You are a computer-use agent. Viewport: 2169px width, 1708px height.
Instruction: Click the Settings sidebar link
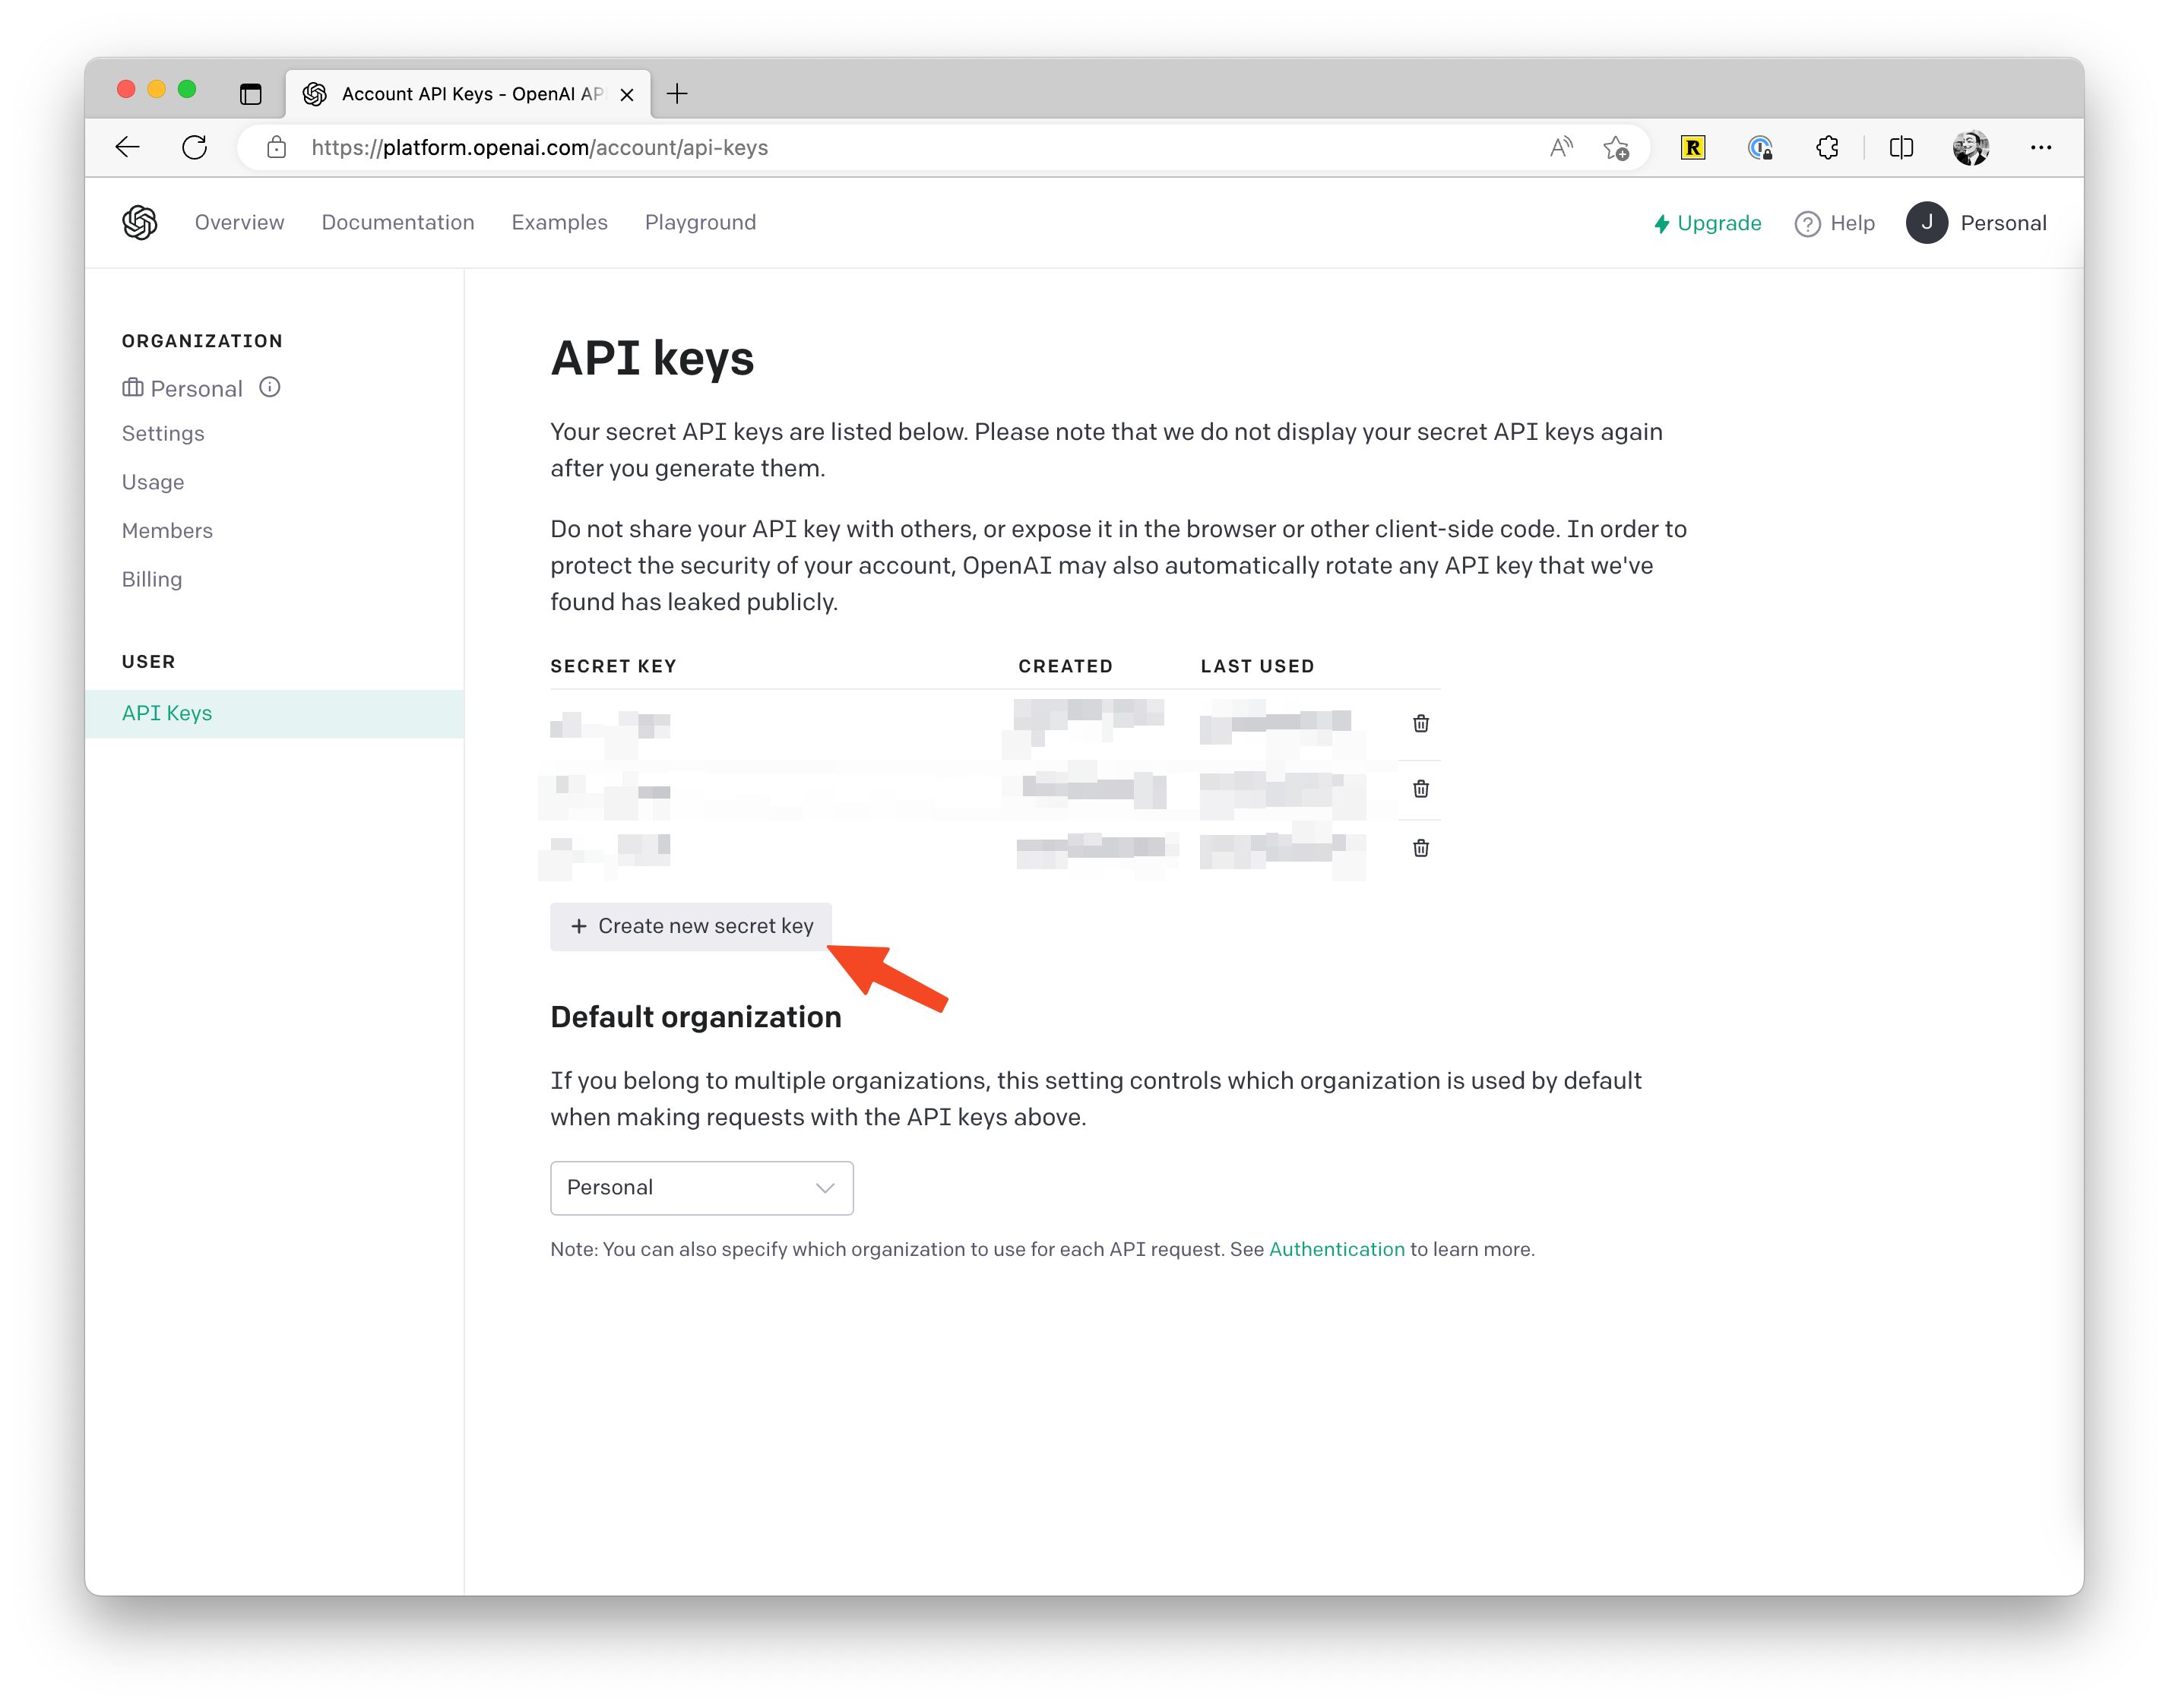click(163, 433)
